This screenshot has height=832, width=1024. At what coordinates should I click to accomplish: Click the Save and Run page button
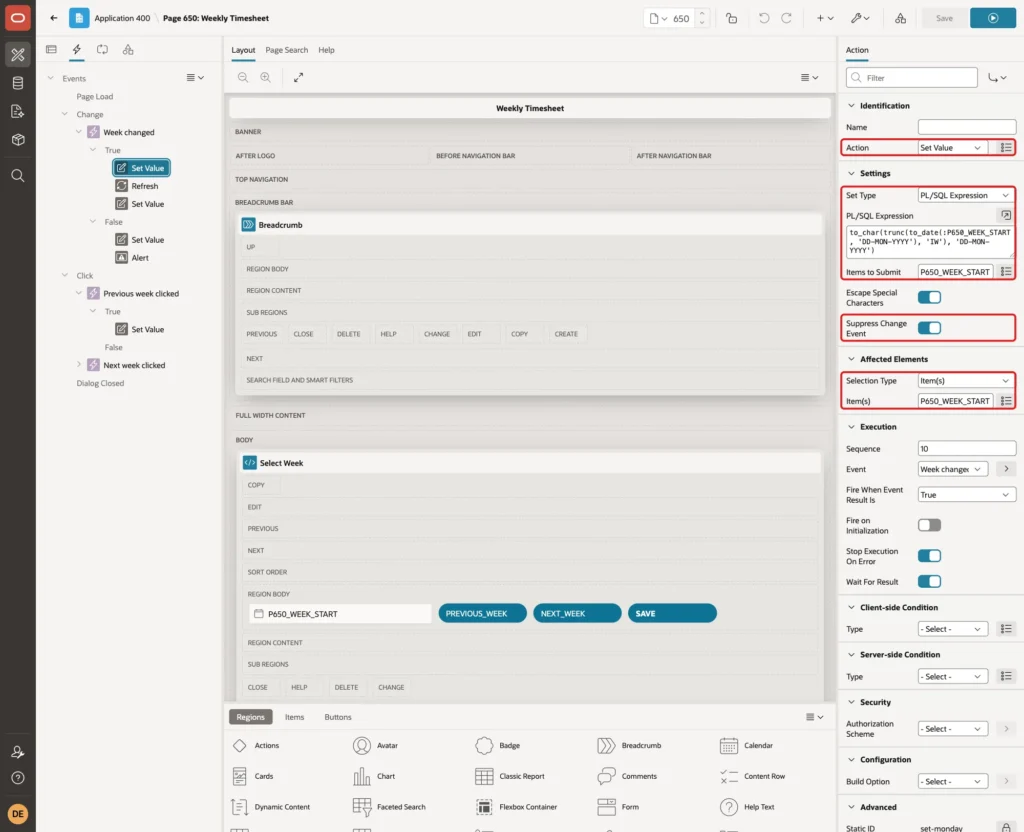pos(993,18)
